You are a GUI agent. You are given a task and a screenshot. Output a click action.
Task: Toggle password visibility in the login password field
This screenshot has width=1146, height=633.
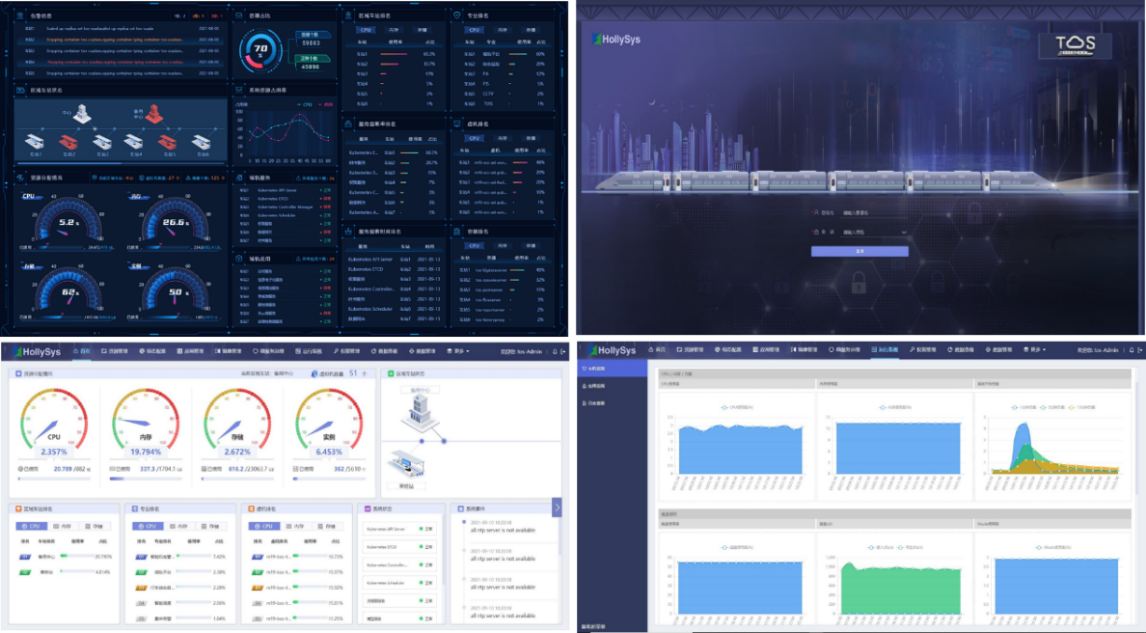coord(904,232)
